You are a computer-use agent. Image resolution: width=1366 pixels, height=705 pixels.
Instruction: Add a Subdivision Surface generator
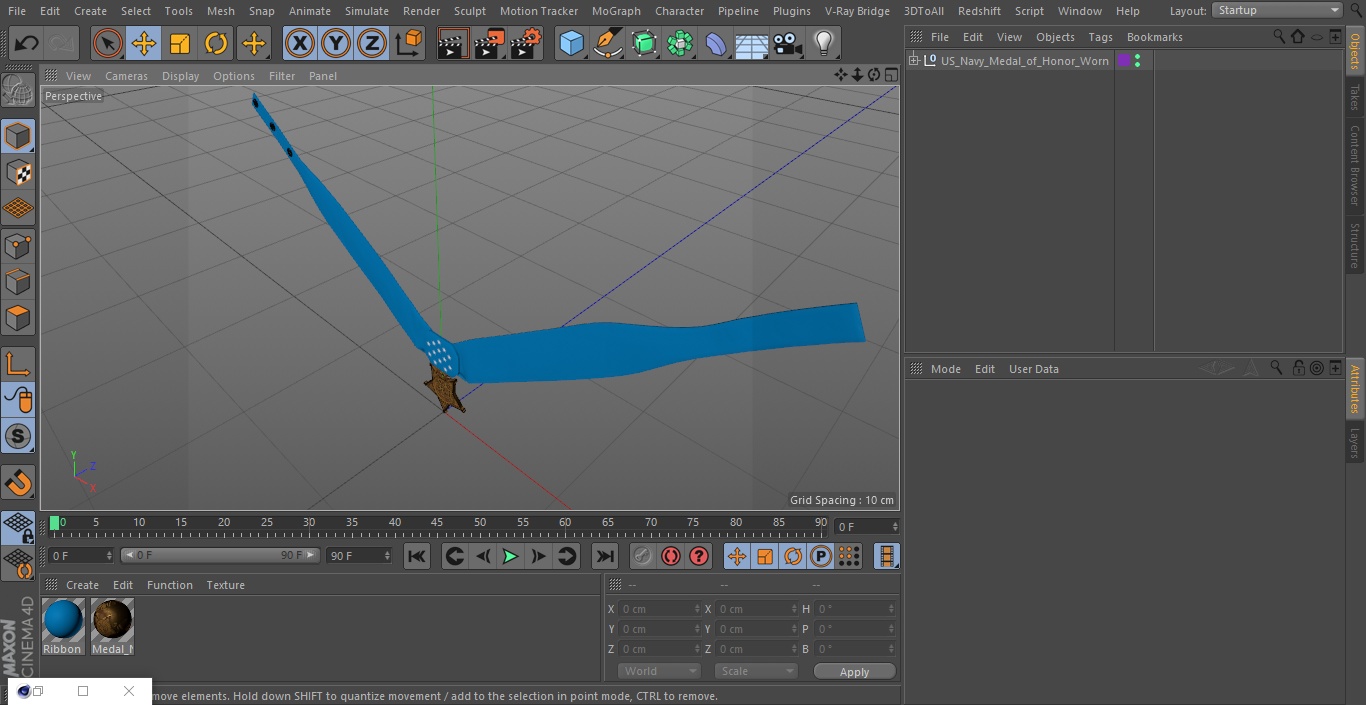pyautogui.click(x=644, y=44)
